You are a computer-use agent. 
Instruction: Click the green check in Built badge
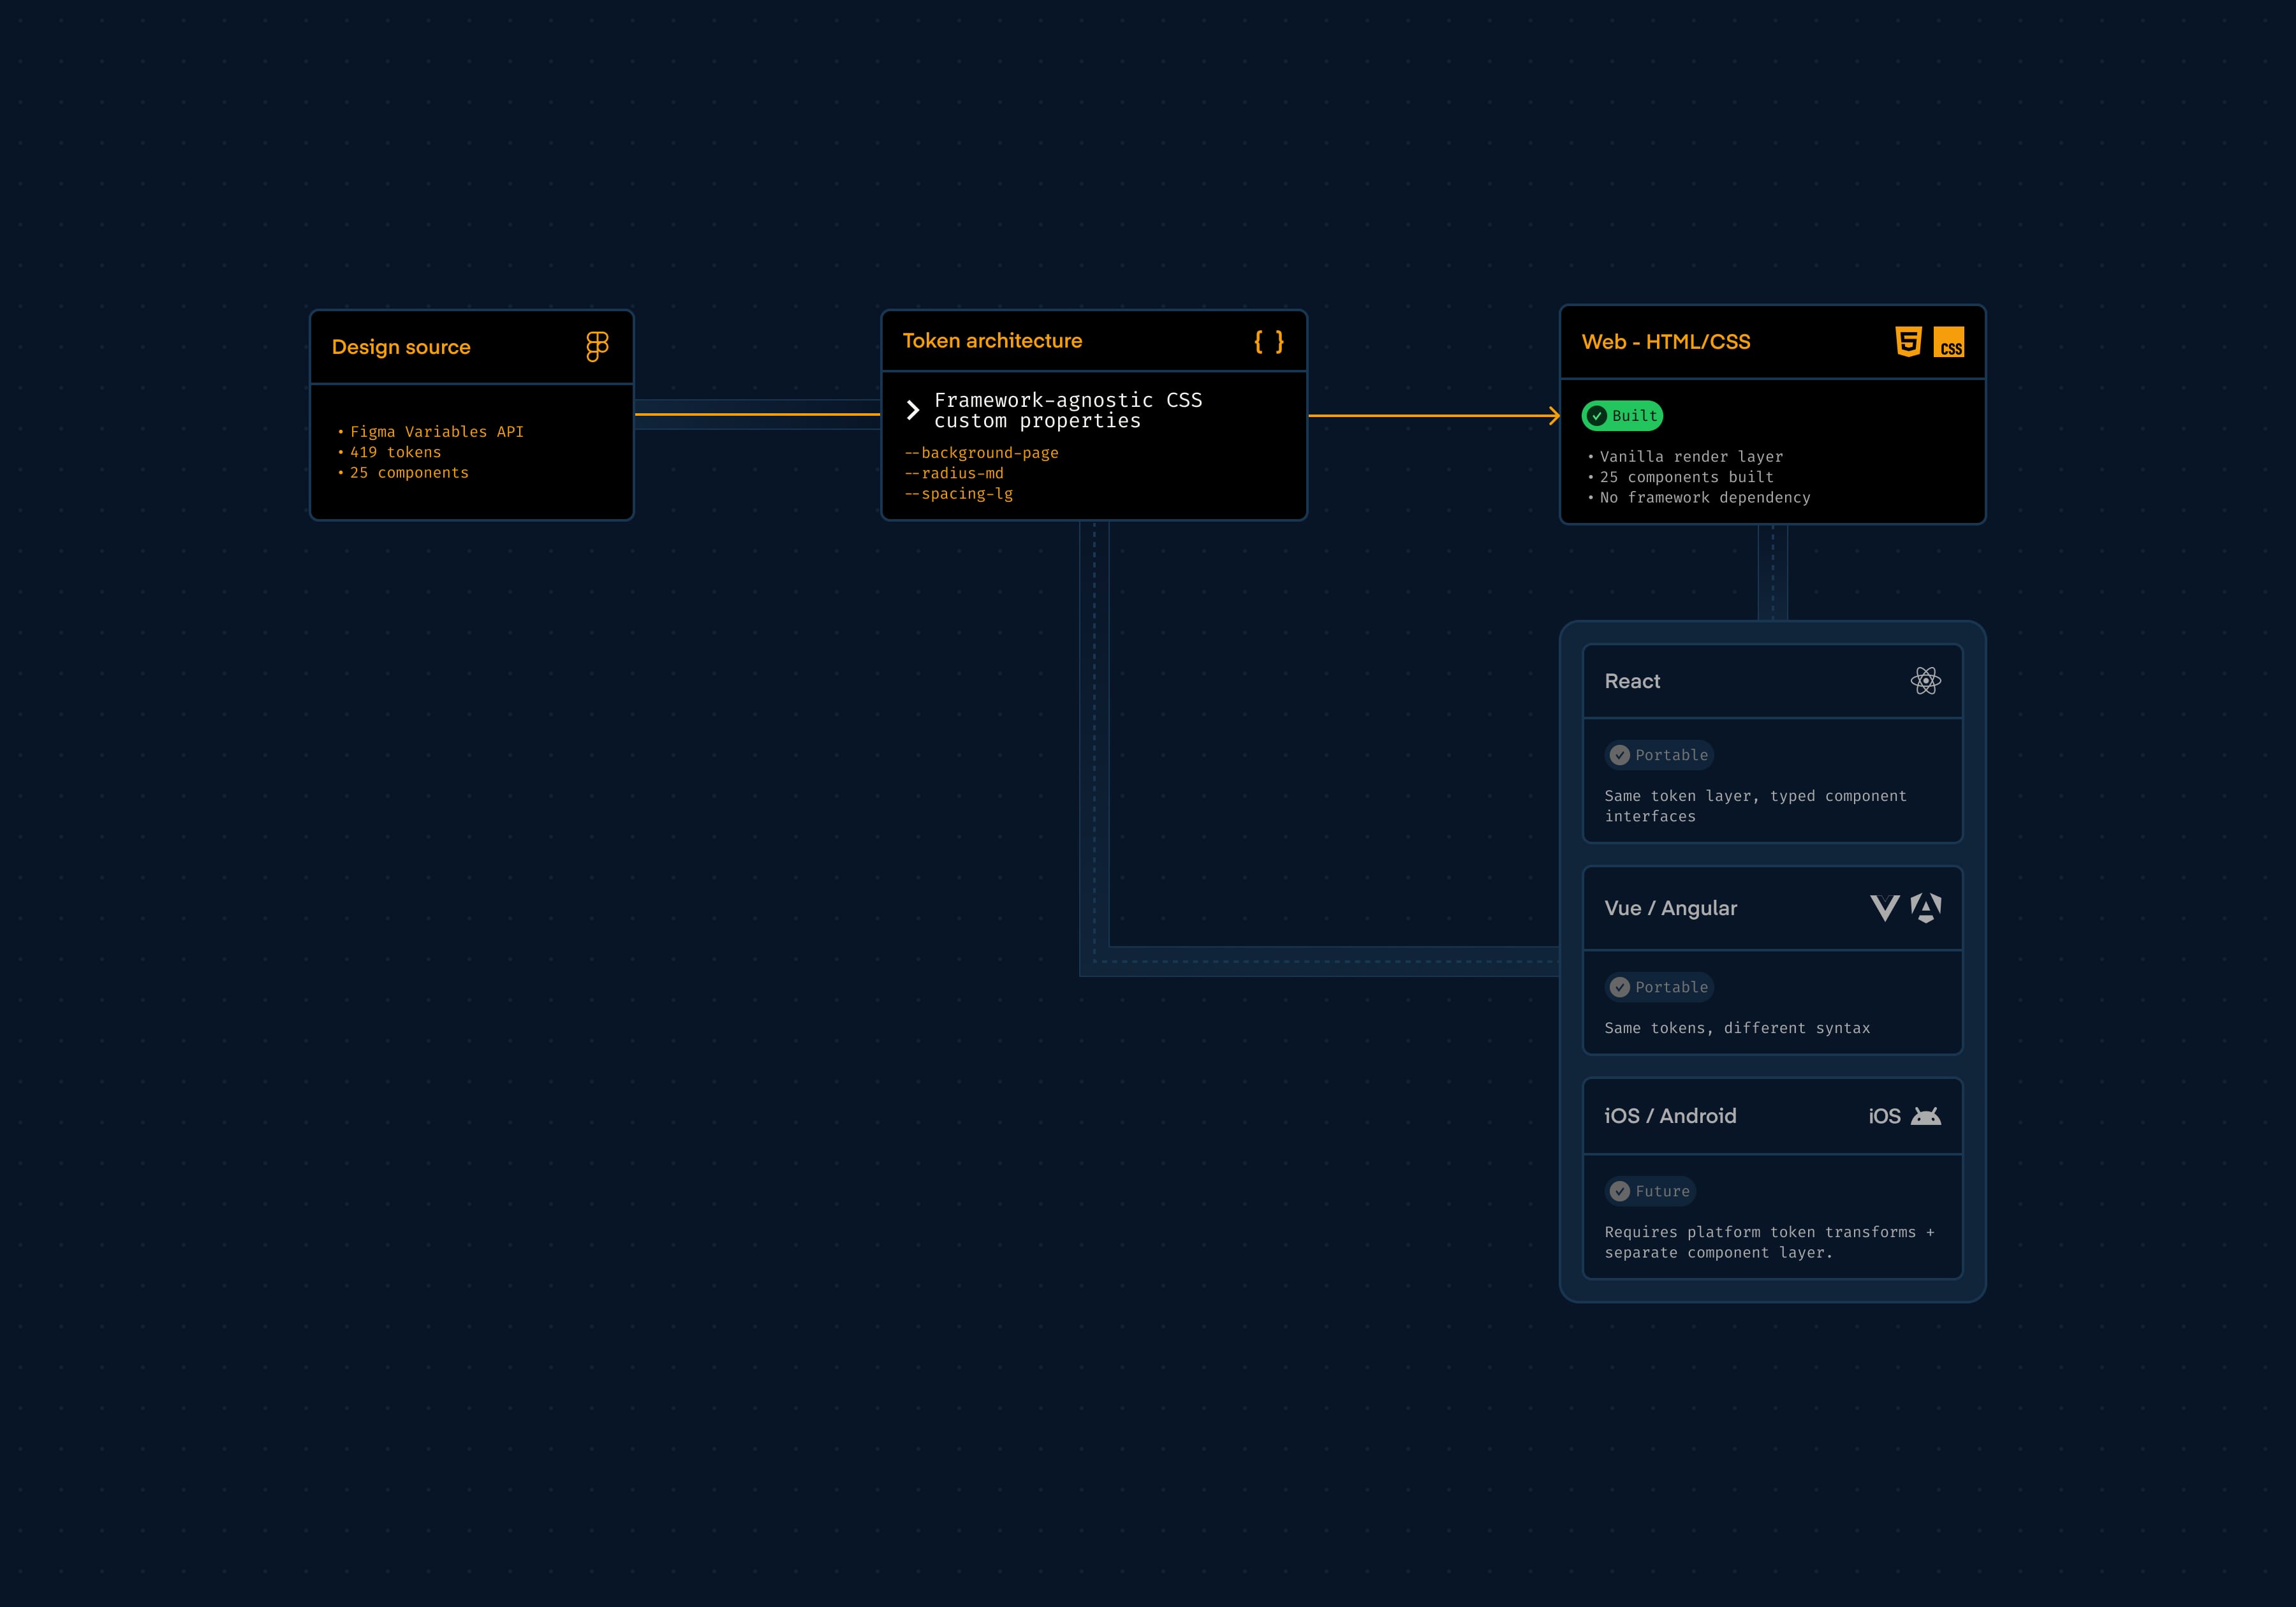coord(1597,416)
